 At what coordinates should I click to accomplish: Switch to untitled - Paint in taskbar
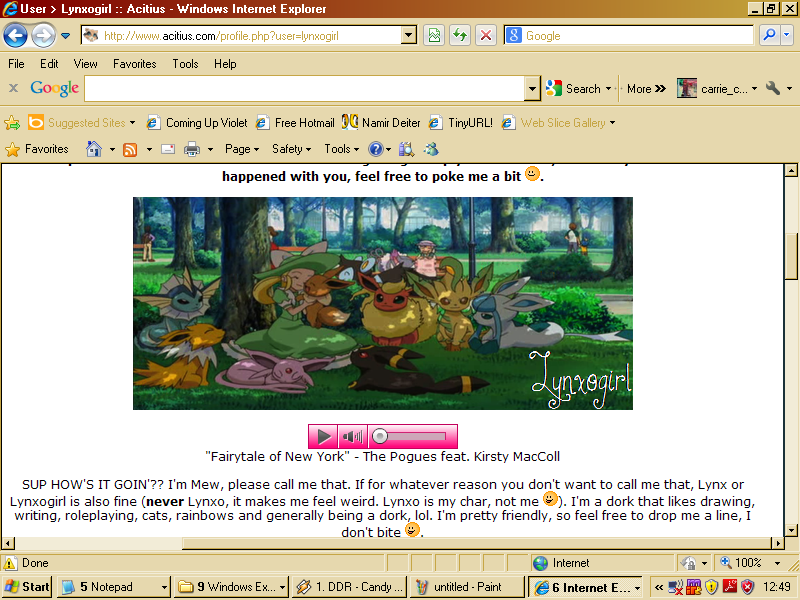click(x=468, y=587)
